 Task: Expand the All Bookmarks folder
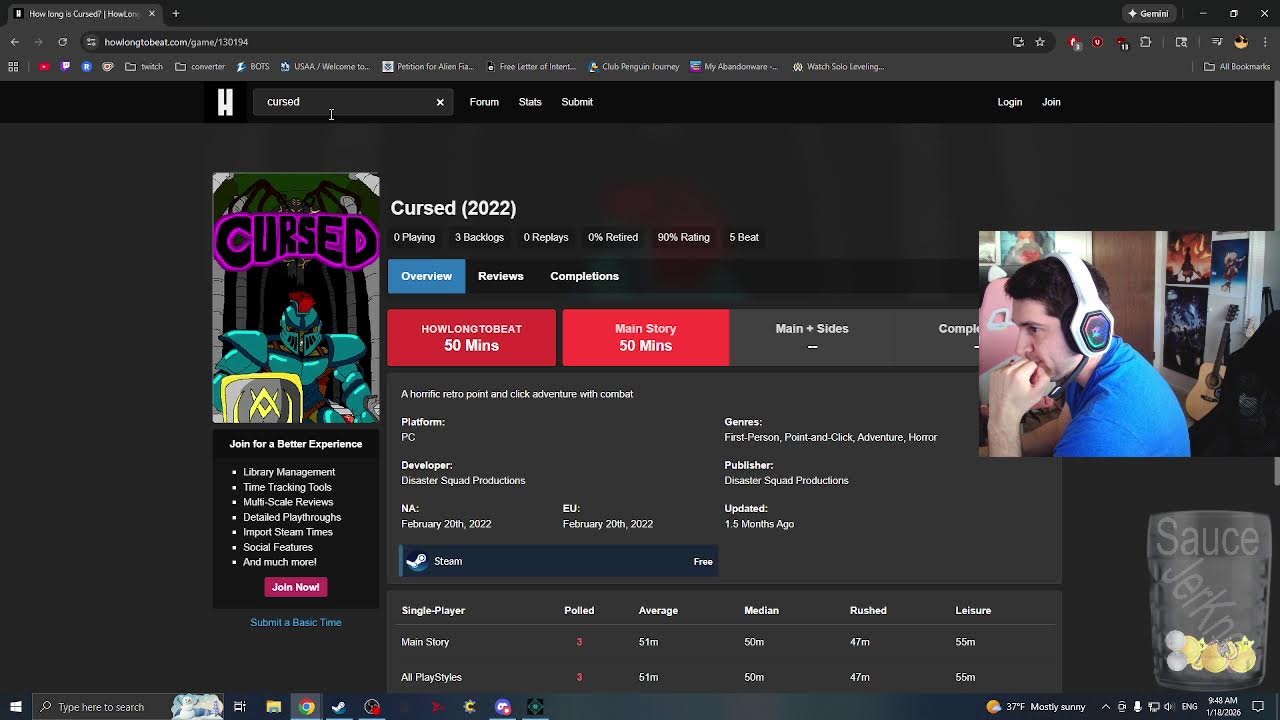click(1237, 67)
